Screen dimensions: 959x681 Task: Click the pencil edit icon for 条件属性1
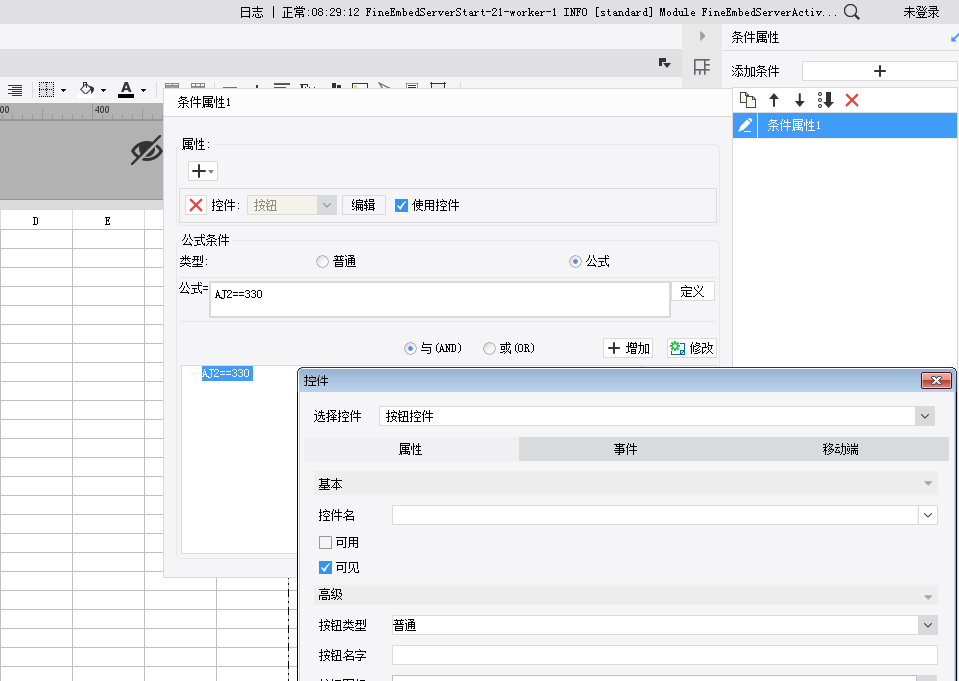point(745,126)
